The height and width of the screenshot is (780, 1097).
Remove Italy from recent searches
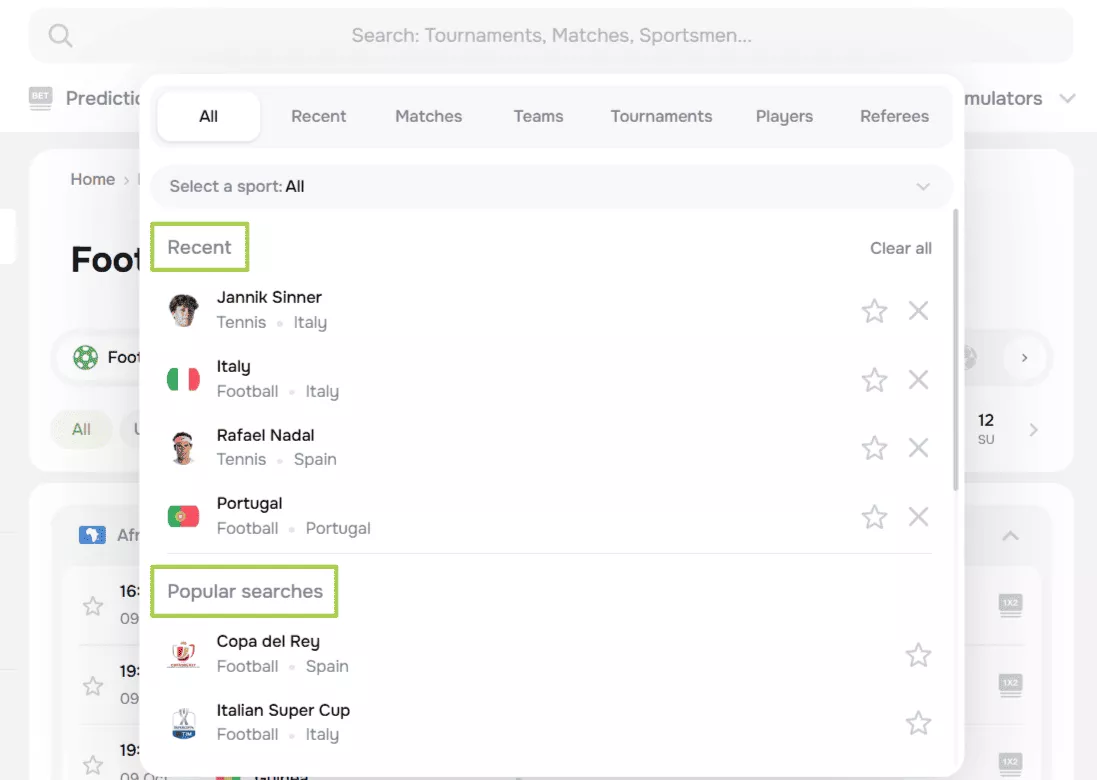coord(918,380)
